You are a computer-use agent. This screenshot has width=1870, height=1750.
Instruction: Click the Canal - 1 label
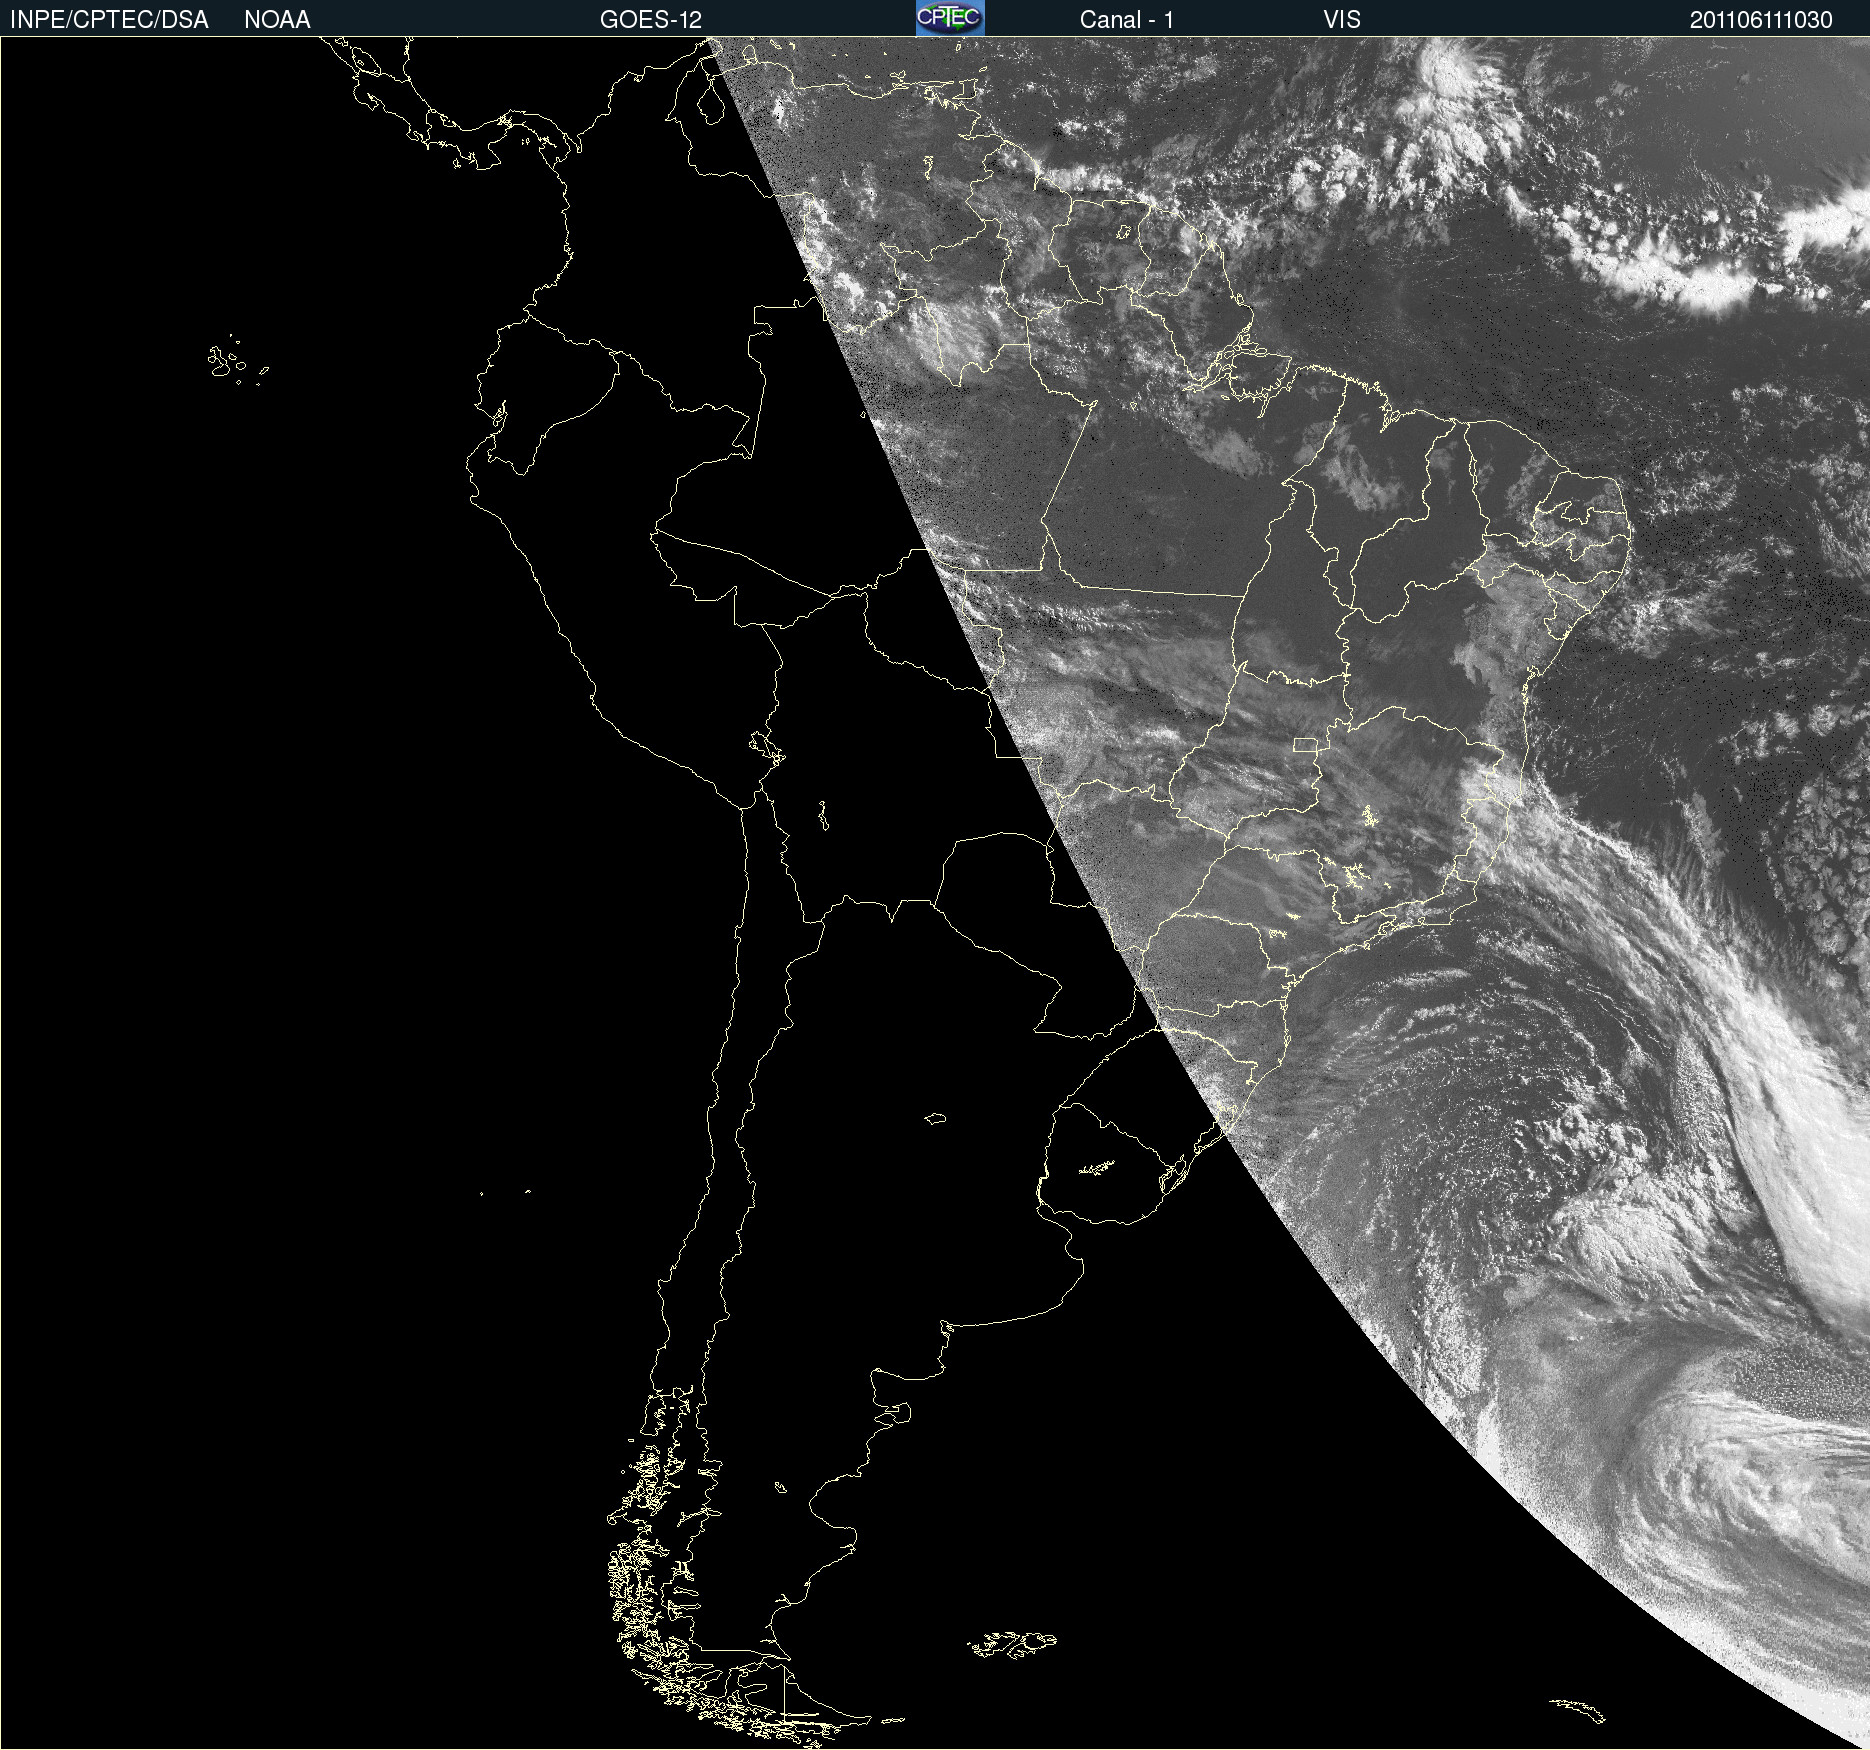pyautogui.click(x=1127, y=20)
